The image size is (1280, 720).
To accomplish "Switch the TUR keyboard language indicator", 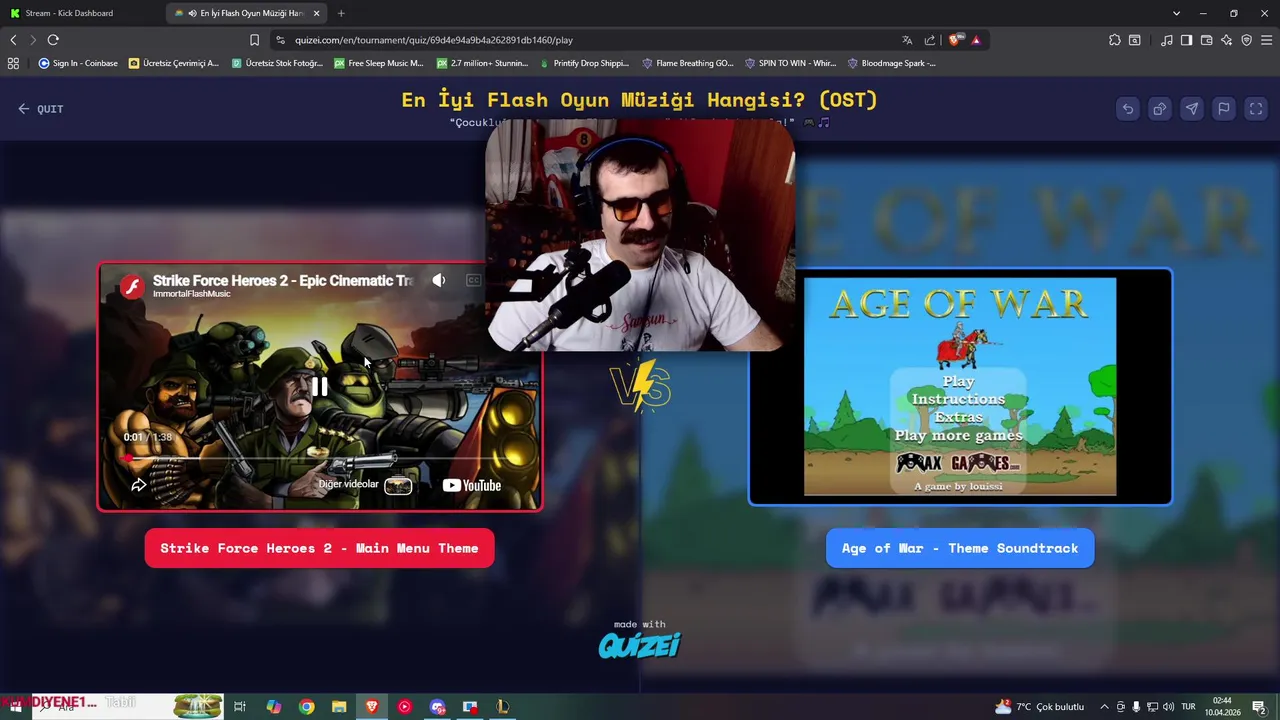I will [x=1189, y=707].
